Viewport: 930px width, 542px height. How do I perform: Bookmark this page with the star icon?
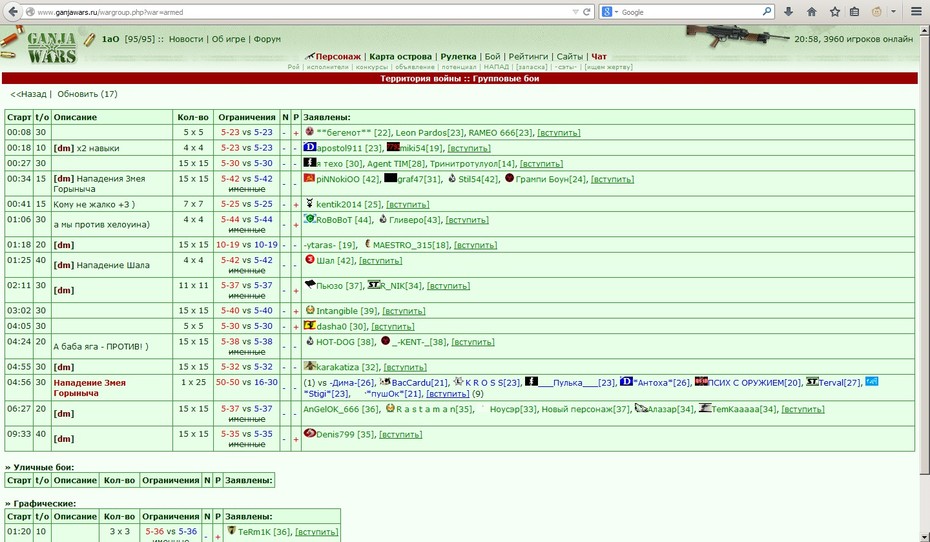tap(835, 11)
